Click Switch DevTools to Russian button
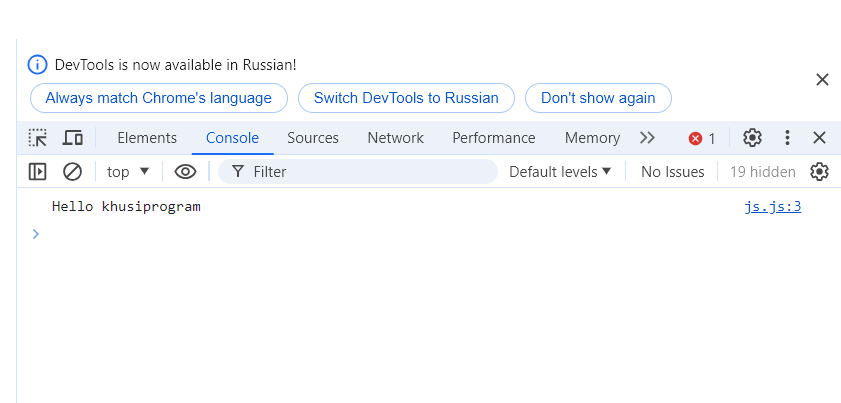 (406, 98)
